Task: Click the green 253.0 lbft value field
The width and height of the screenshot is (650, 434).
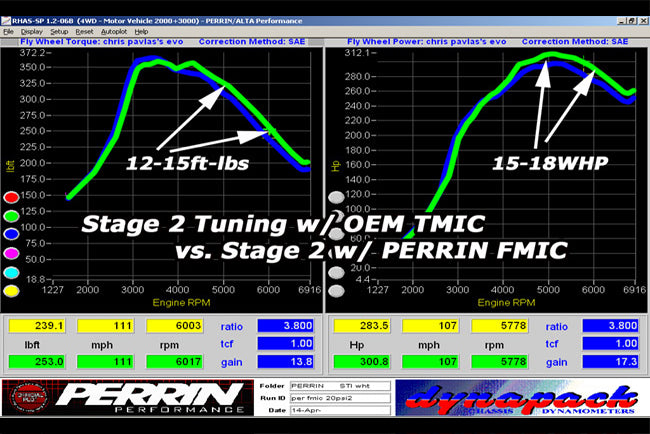Action: pyautogui.click(x=37, y=362)
